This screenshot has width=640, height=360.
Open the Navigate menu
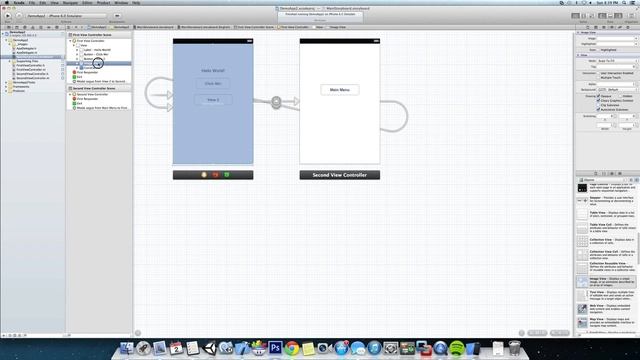70,2
